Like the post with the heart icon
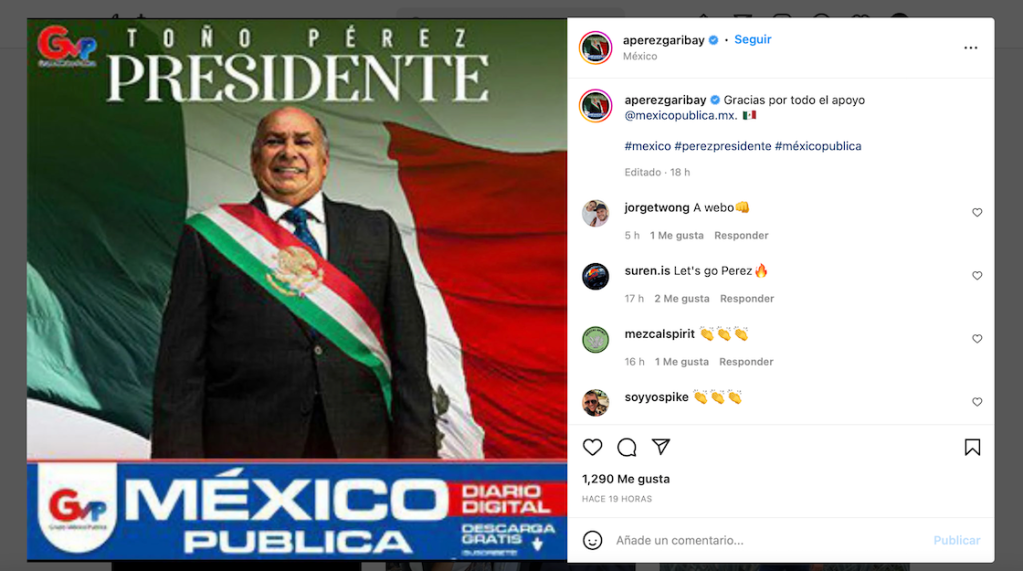This screenshot has height=571, width=1023. (592, 447)
